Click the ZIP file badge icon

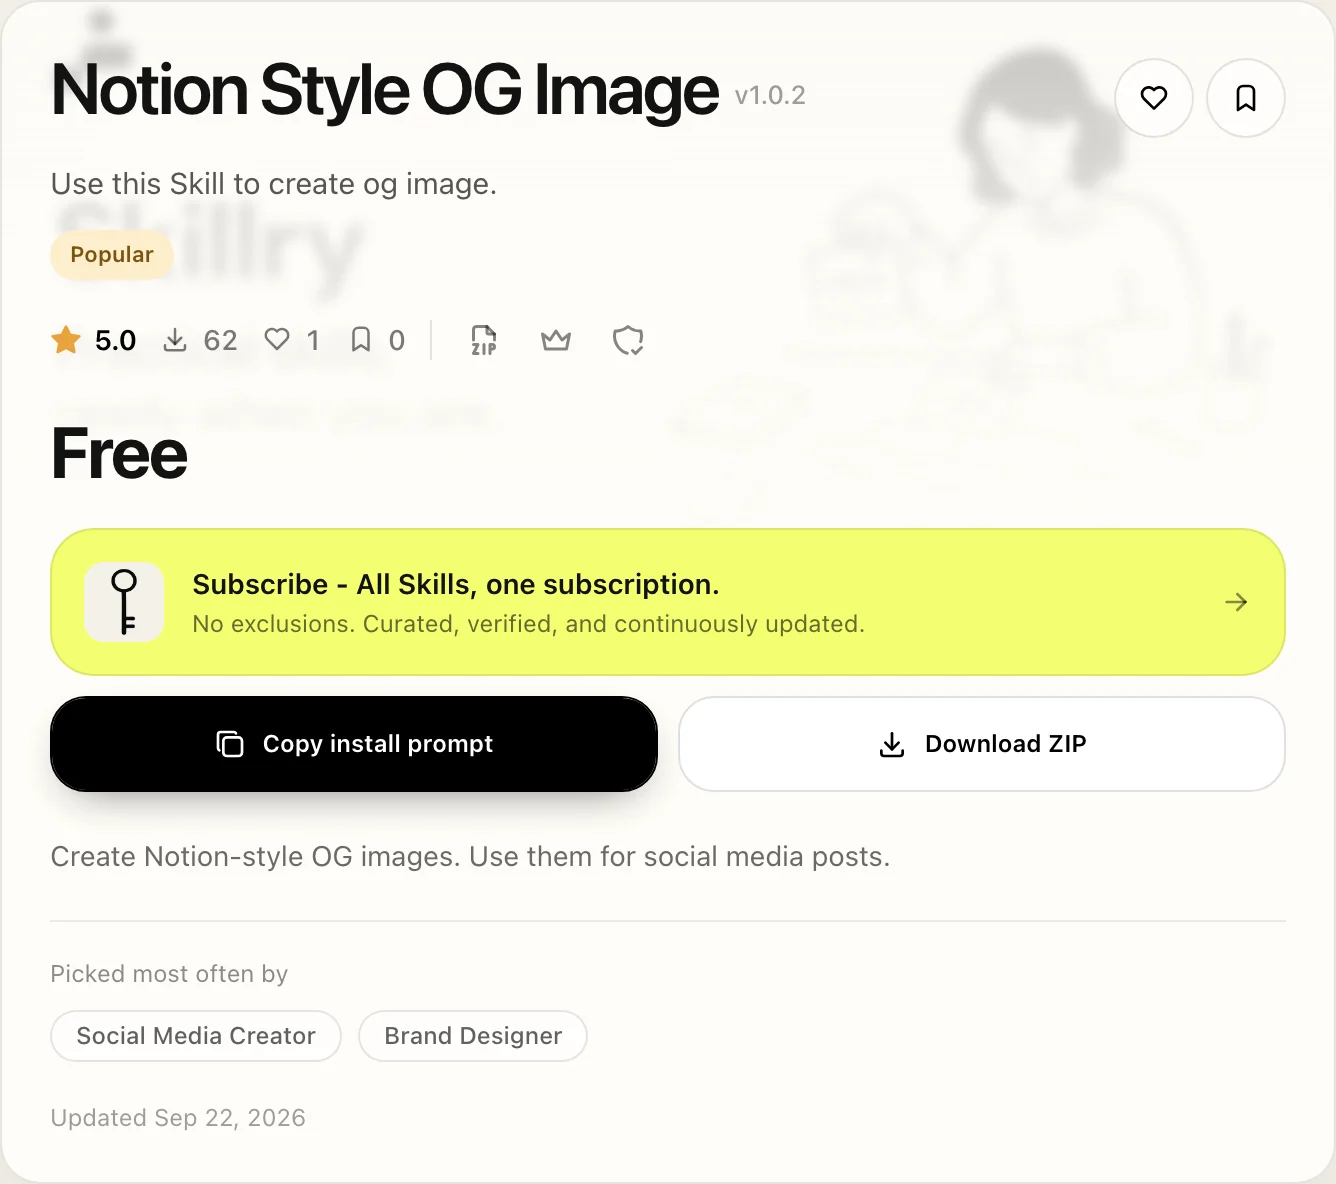coord(484,340)
